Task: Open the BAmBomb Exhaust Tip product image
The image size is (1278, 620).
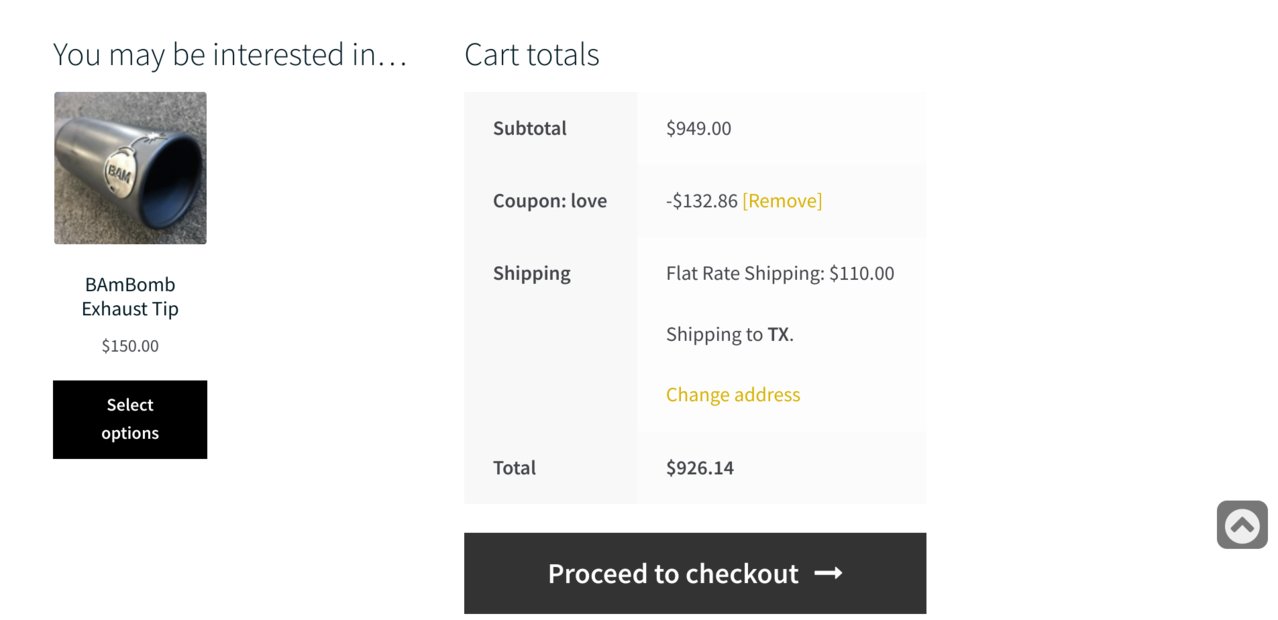Action: tap(130, 168)
